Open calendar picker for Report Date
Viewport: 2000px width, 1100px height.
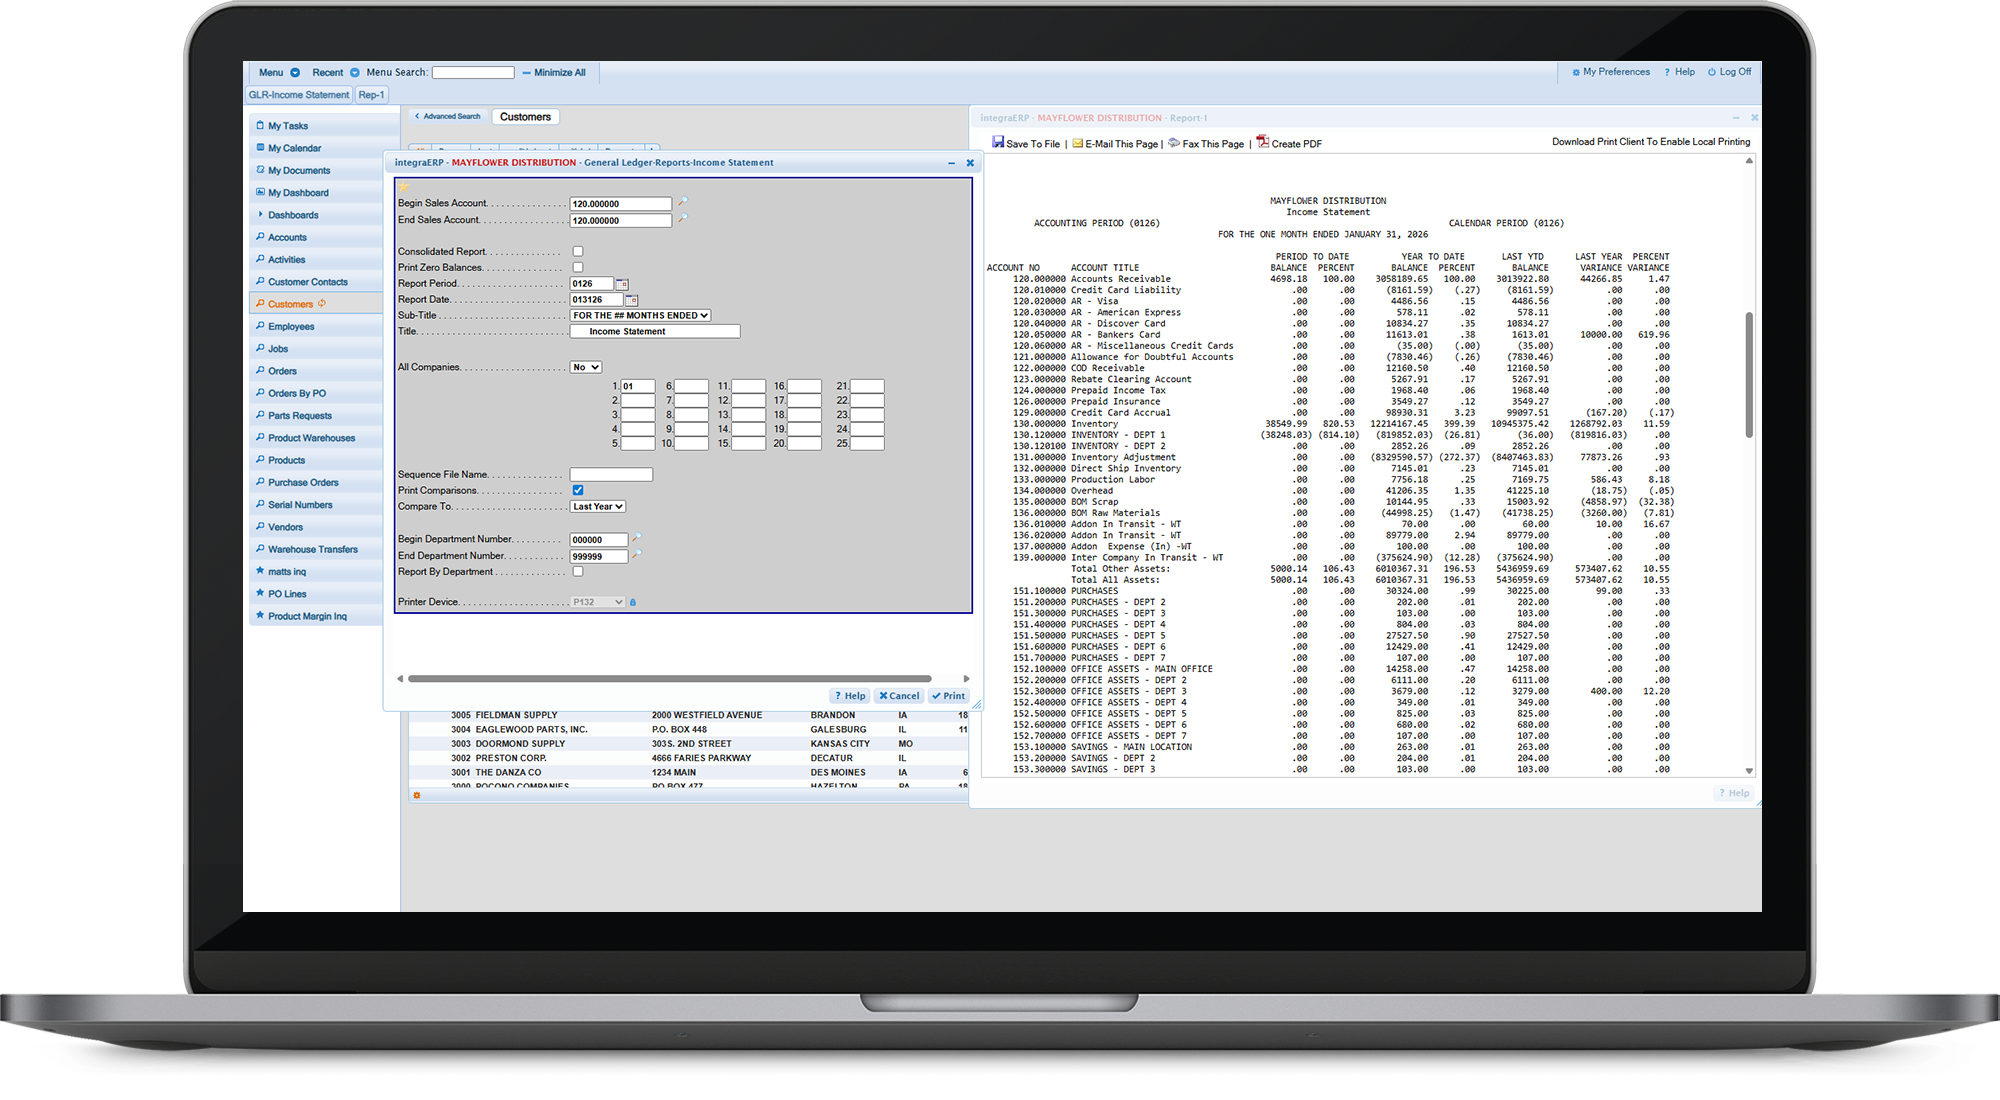[x=631, y=300]
